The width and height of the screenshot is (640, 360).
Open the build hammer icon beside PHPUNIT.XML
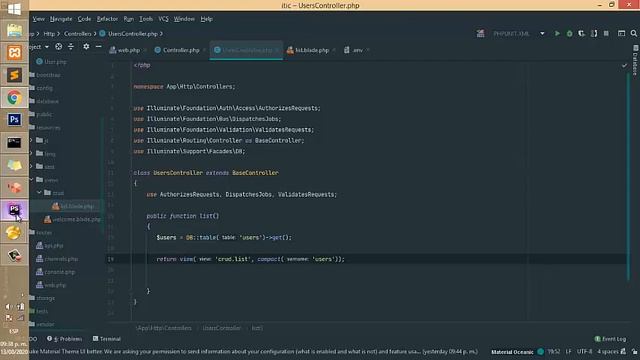click(x=480, y=33)
